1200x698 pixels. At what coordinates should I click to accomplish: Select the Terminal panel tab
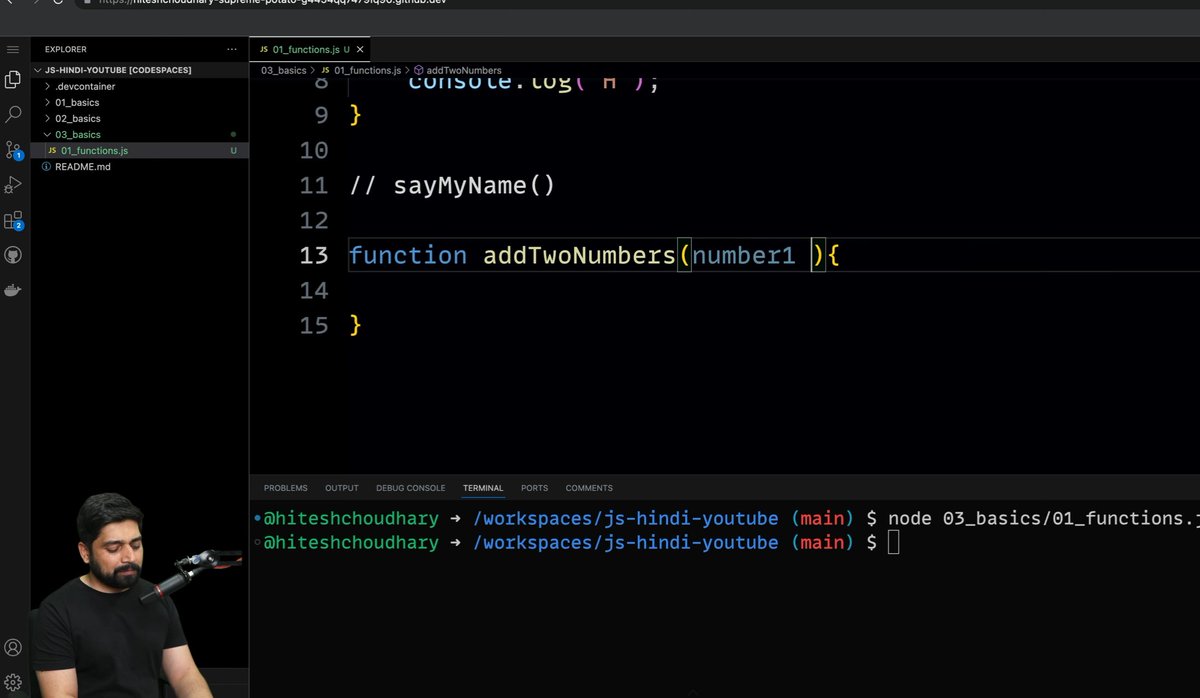pyautogui.click(x=483, y=488)
